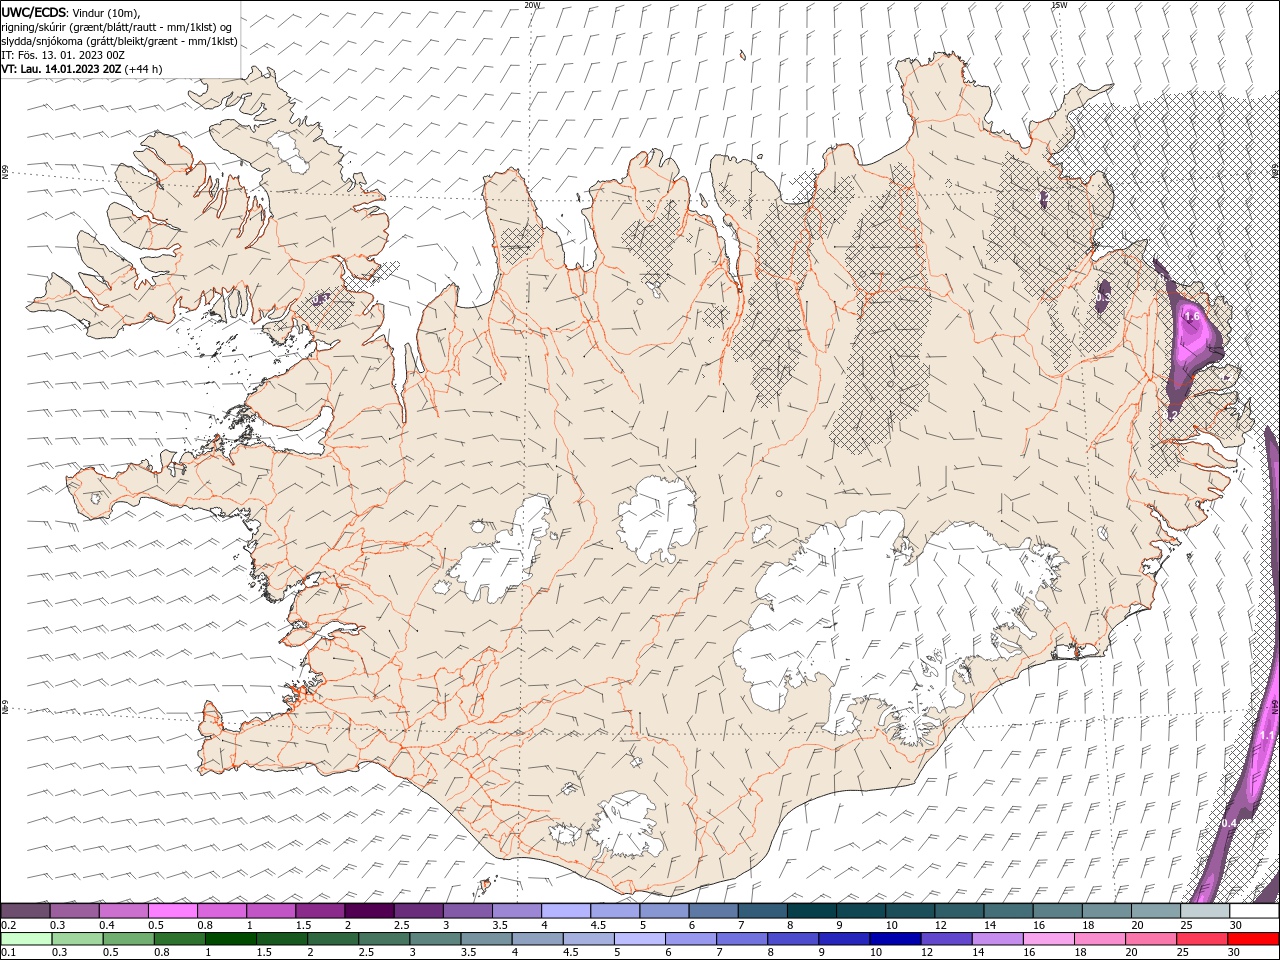Pick the crimson 25 swatch in the rain legend

pos(1202,939)
